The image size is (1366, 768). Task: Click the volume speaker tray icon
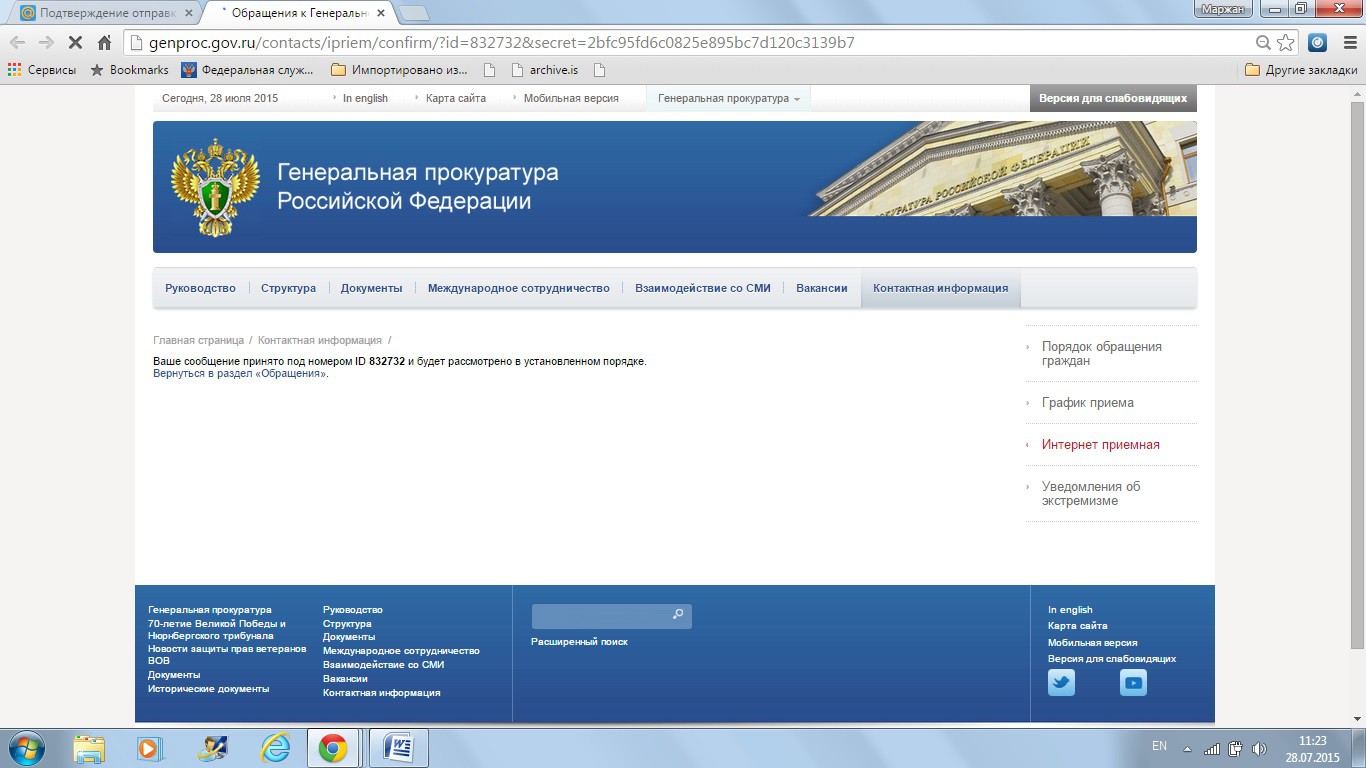click(1259, 748)
